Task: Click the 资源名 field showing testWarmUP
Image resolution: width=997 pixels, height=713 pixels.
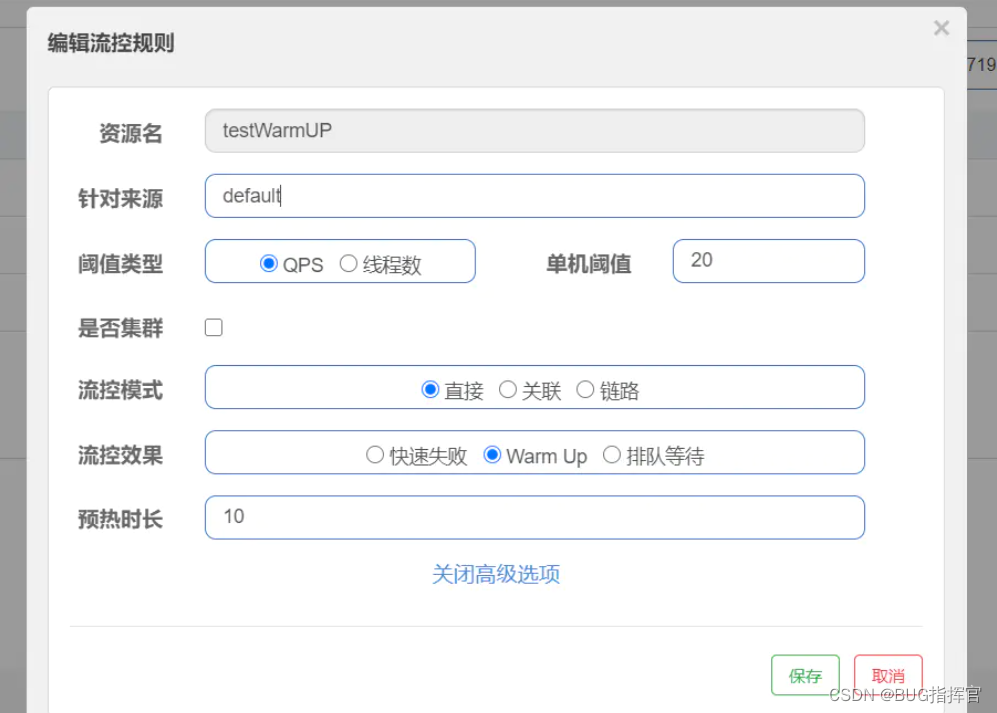Action: [x=534, y=131]
